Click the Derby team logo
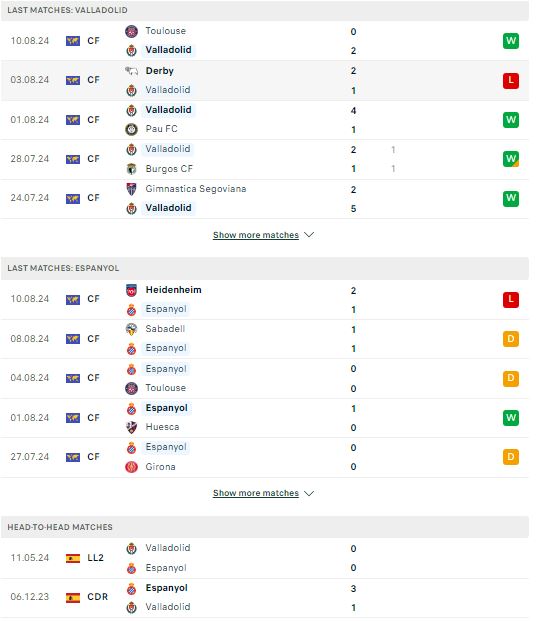Screen dimensions: 537x621 click(x=131, y=71)
